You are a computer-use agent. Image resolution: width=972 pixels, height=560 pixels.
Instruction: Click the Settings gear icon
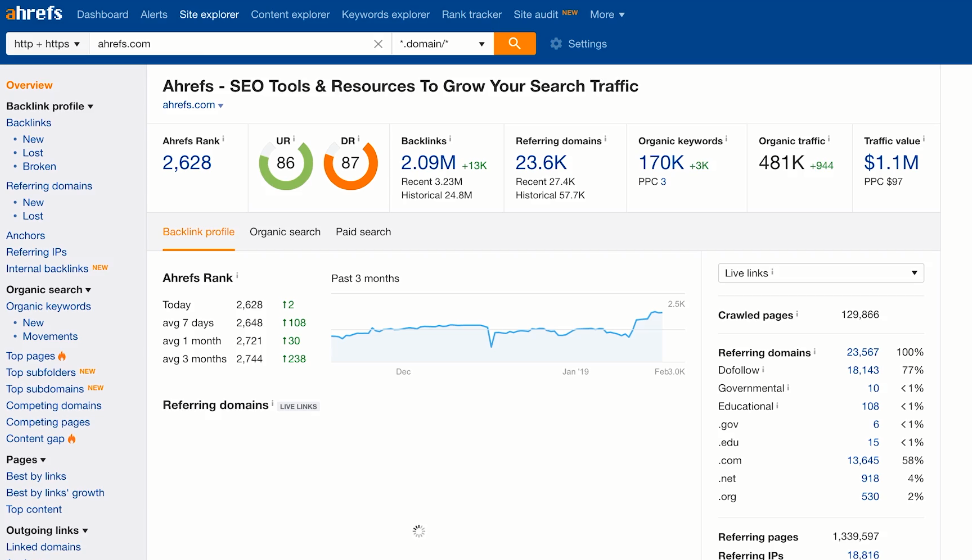pyautogui.click(x=556, y=43)
